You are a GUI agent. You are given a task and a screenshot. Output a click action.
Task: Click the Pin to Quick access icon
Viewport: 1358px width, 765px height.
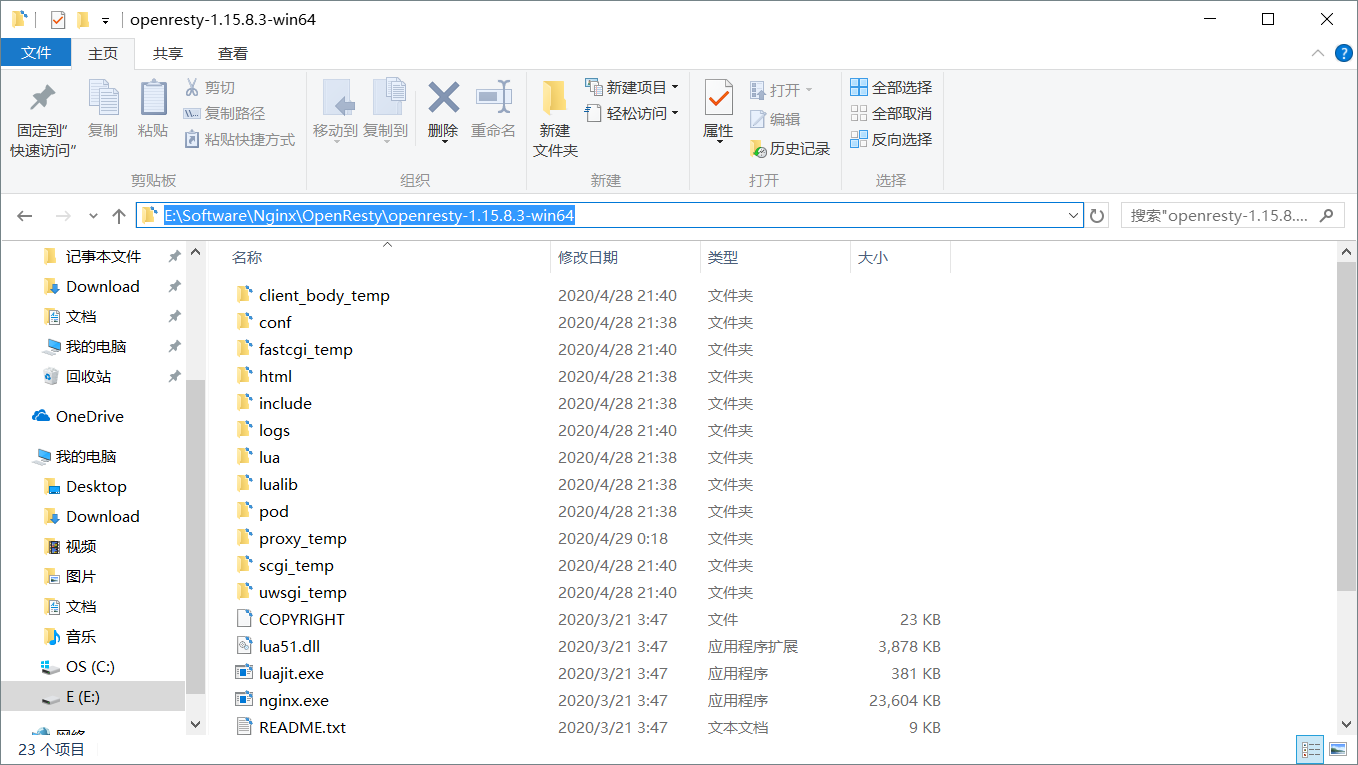[42, 98]
